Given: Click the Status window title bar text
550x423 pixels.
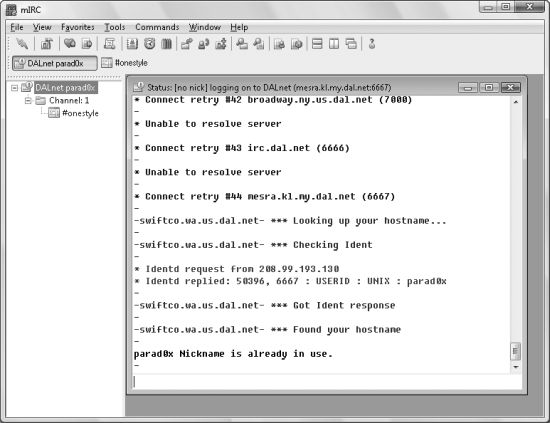Looking at the screenshot, I should pos(269,87).
